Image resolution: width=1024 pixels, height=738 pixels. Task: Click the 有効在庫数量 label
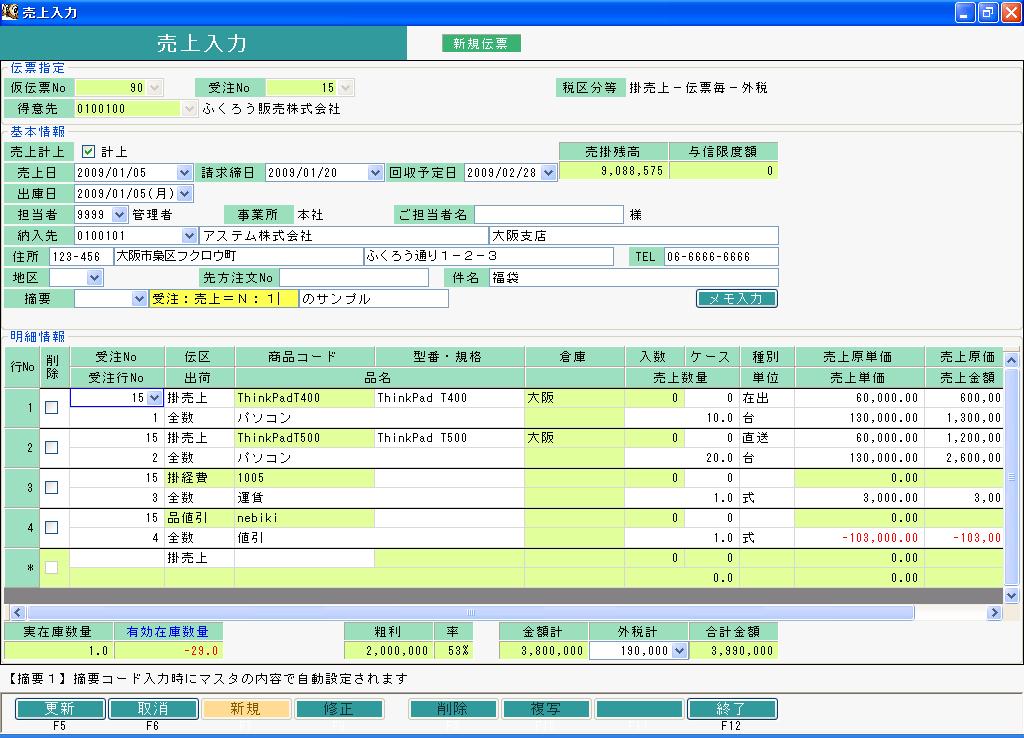pyautogui.click(x=168, y=632)
